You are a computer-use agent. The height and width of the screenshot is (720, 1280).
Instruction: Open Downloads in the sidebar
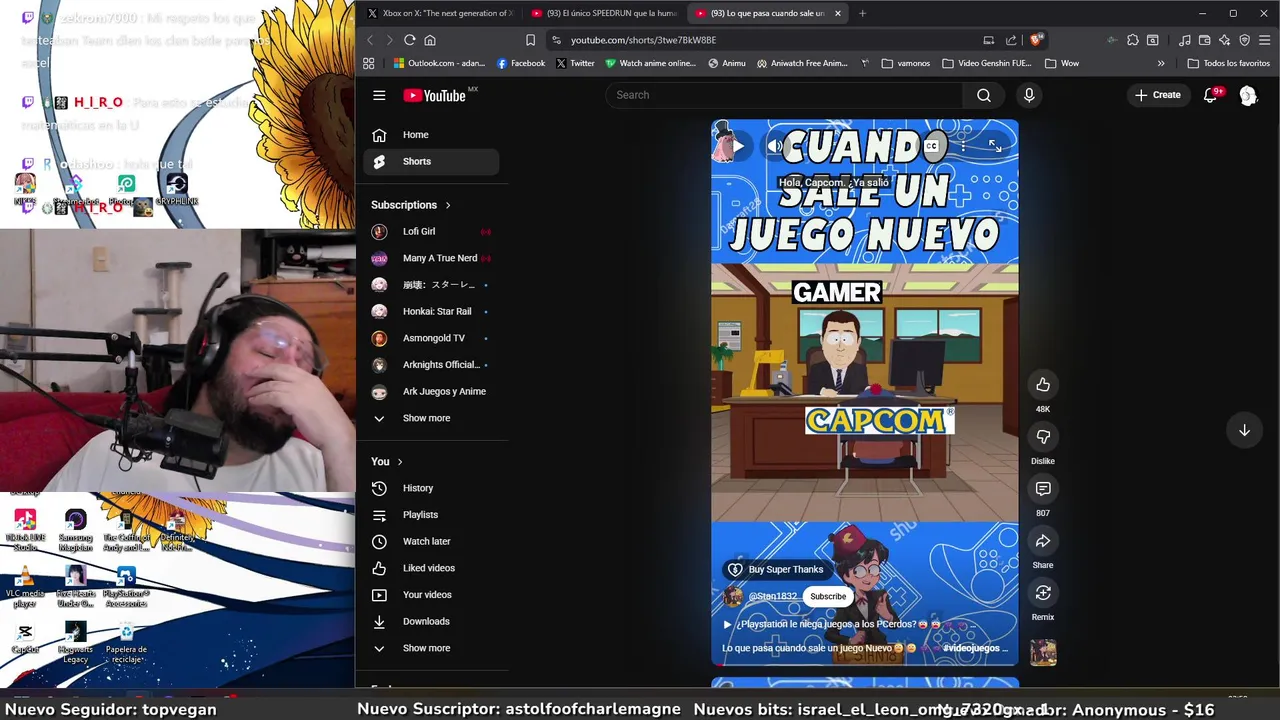432,621
